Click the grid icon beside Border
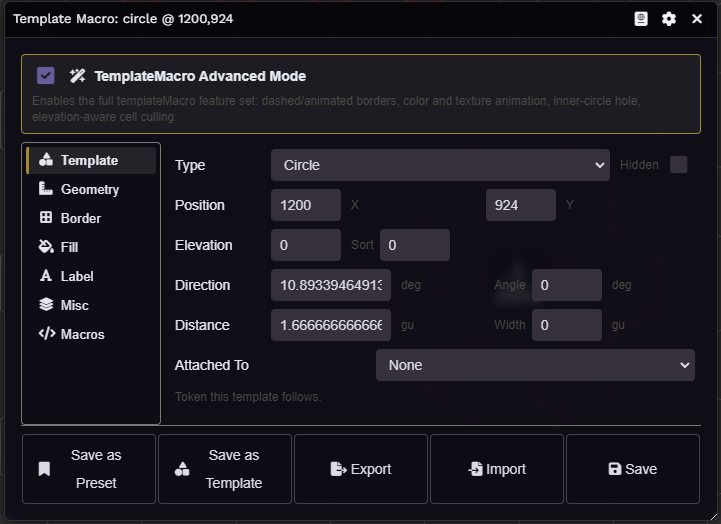Screen dimensions: 721x524 pyautogui.click(x=46, y=217)
